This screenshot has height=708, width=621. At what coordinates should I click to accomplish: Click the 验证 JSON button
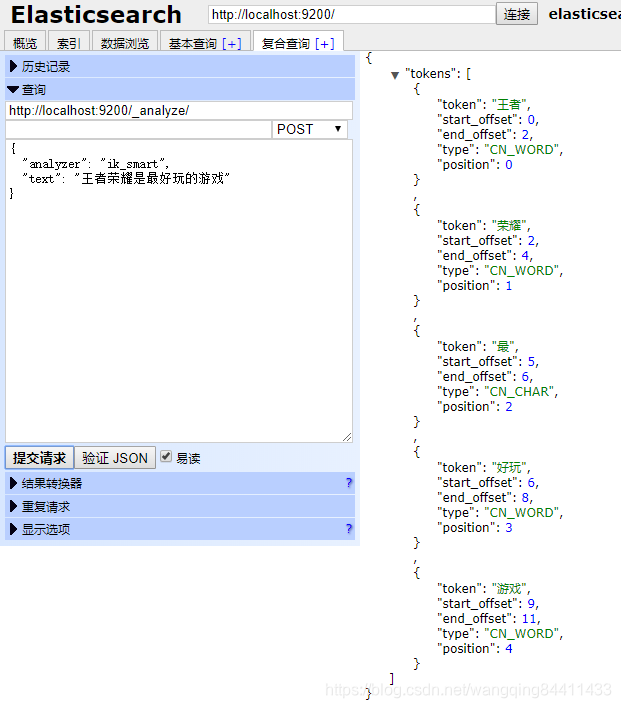115,458
